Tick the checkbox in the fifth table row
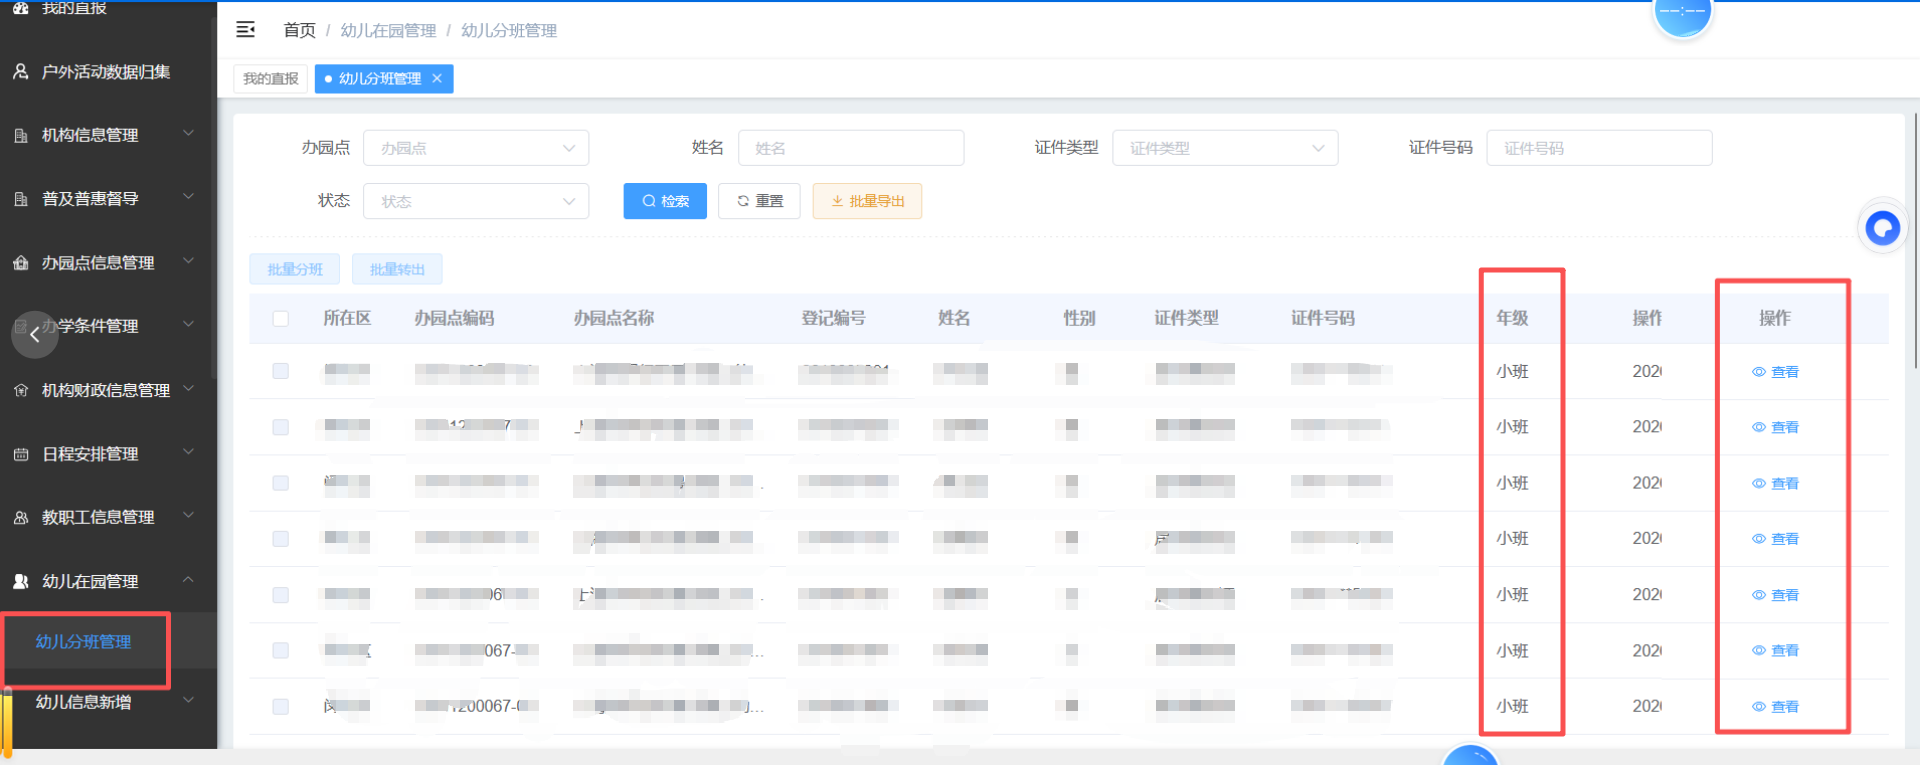The height and width of the screenshot is (765, 1920). pos(280,595)
